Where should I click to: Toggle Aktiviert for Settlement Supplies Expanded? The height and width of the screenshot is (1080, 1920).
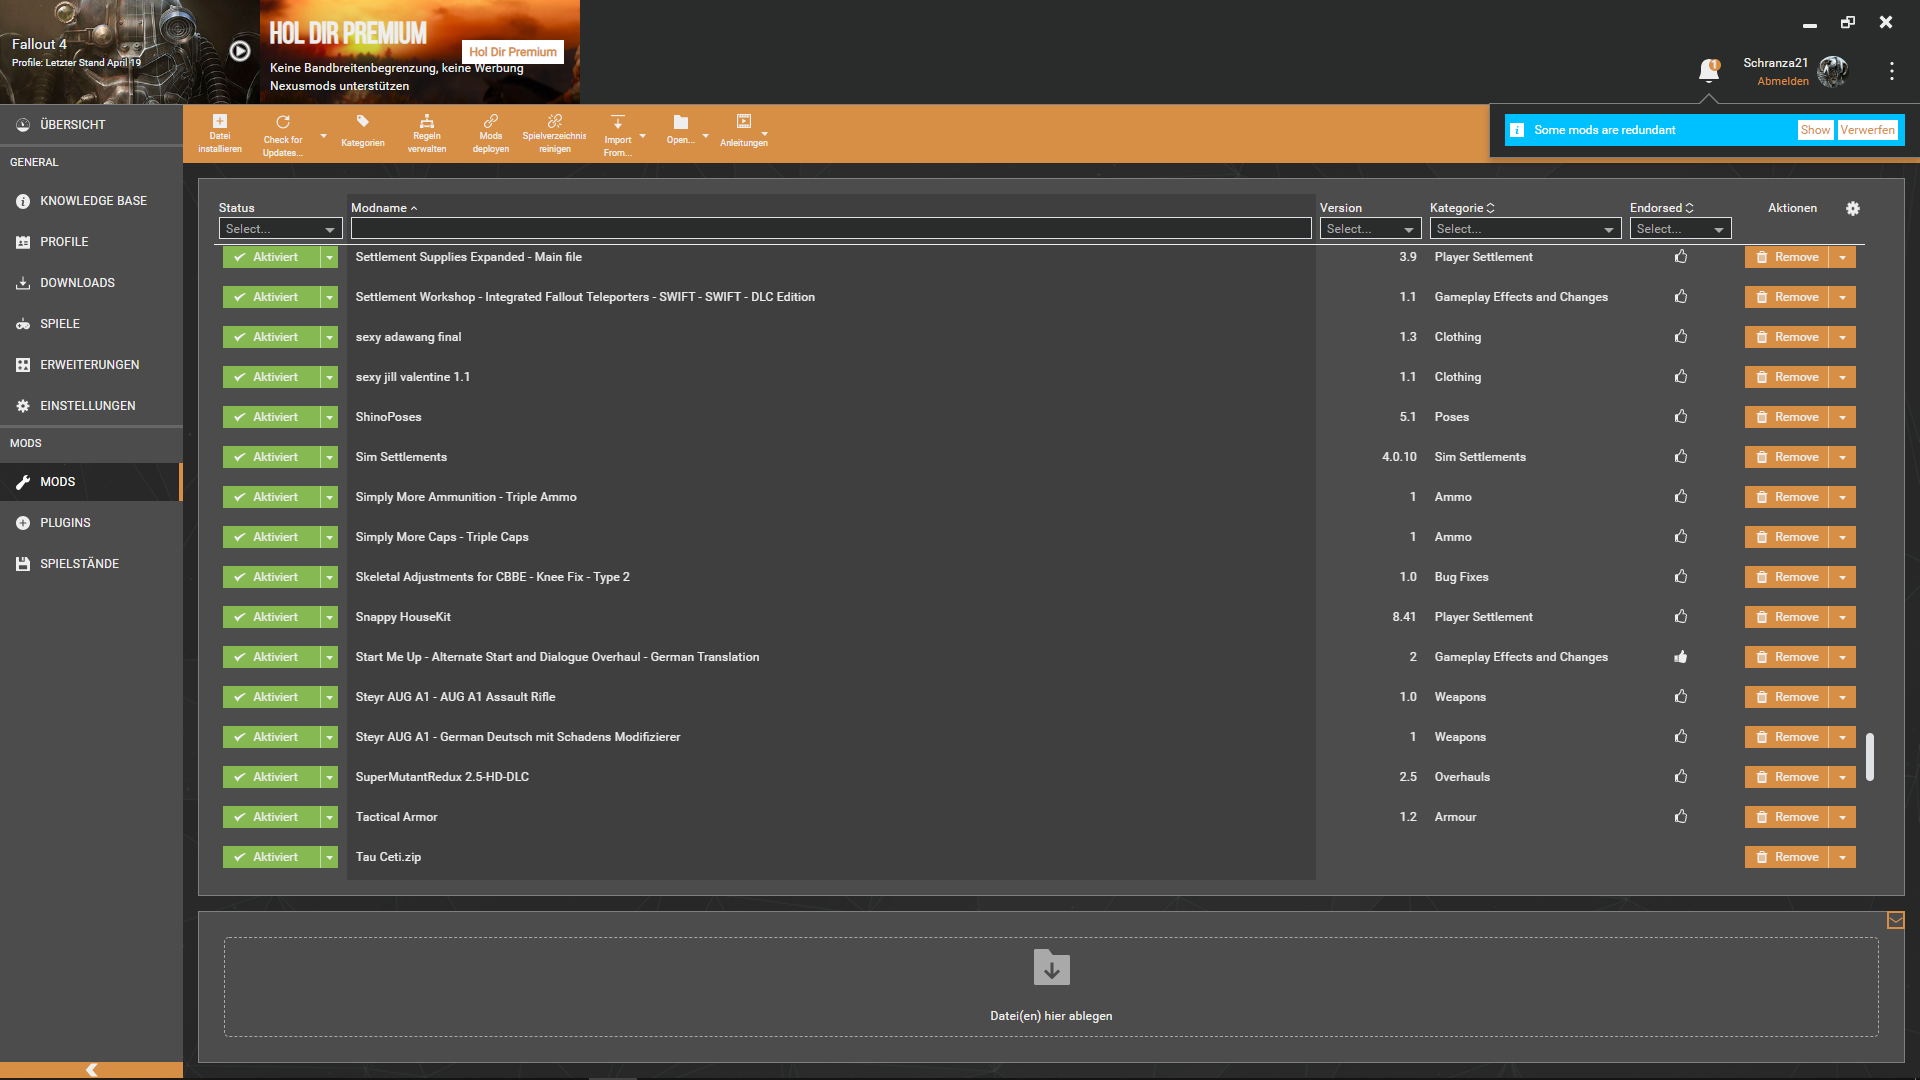tap(271, 257)
